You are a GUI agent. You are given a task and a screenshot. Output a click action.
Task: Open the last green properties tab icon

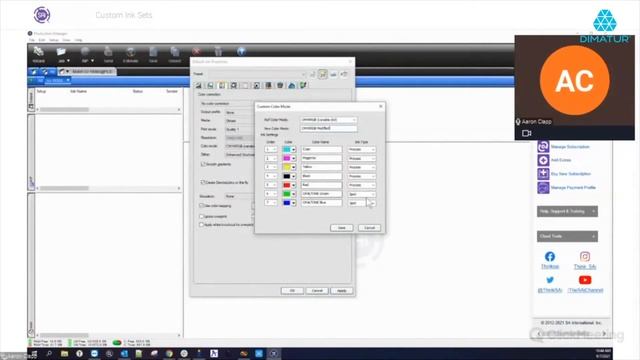tap(303, 85)
